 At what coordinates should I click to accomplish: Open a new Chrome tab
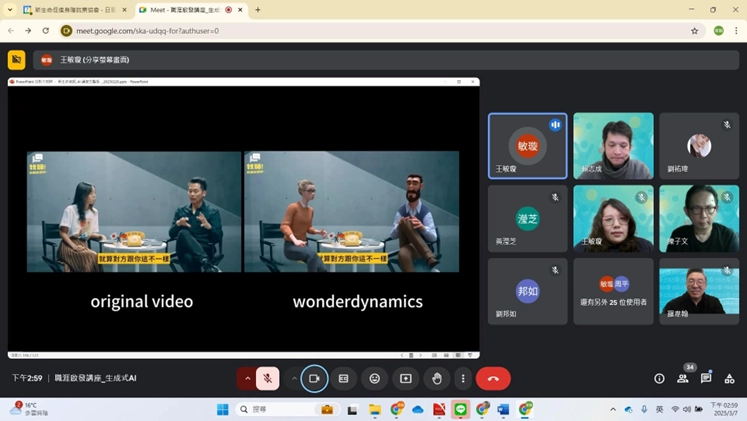click(258, 10)
